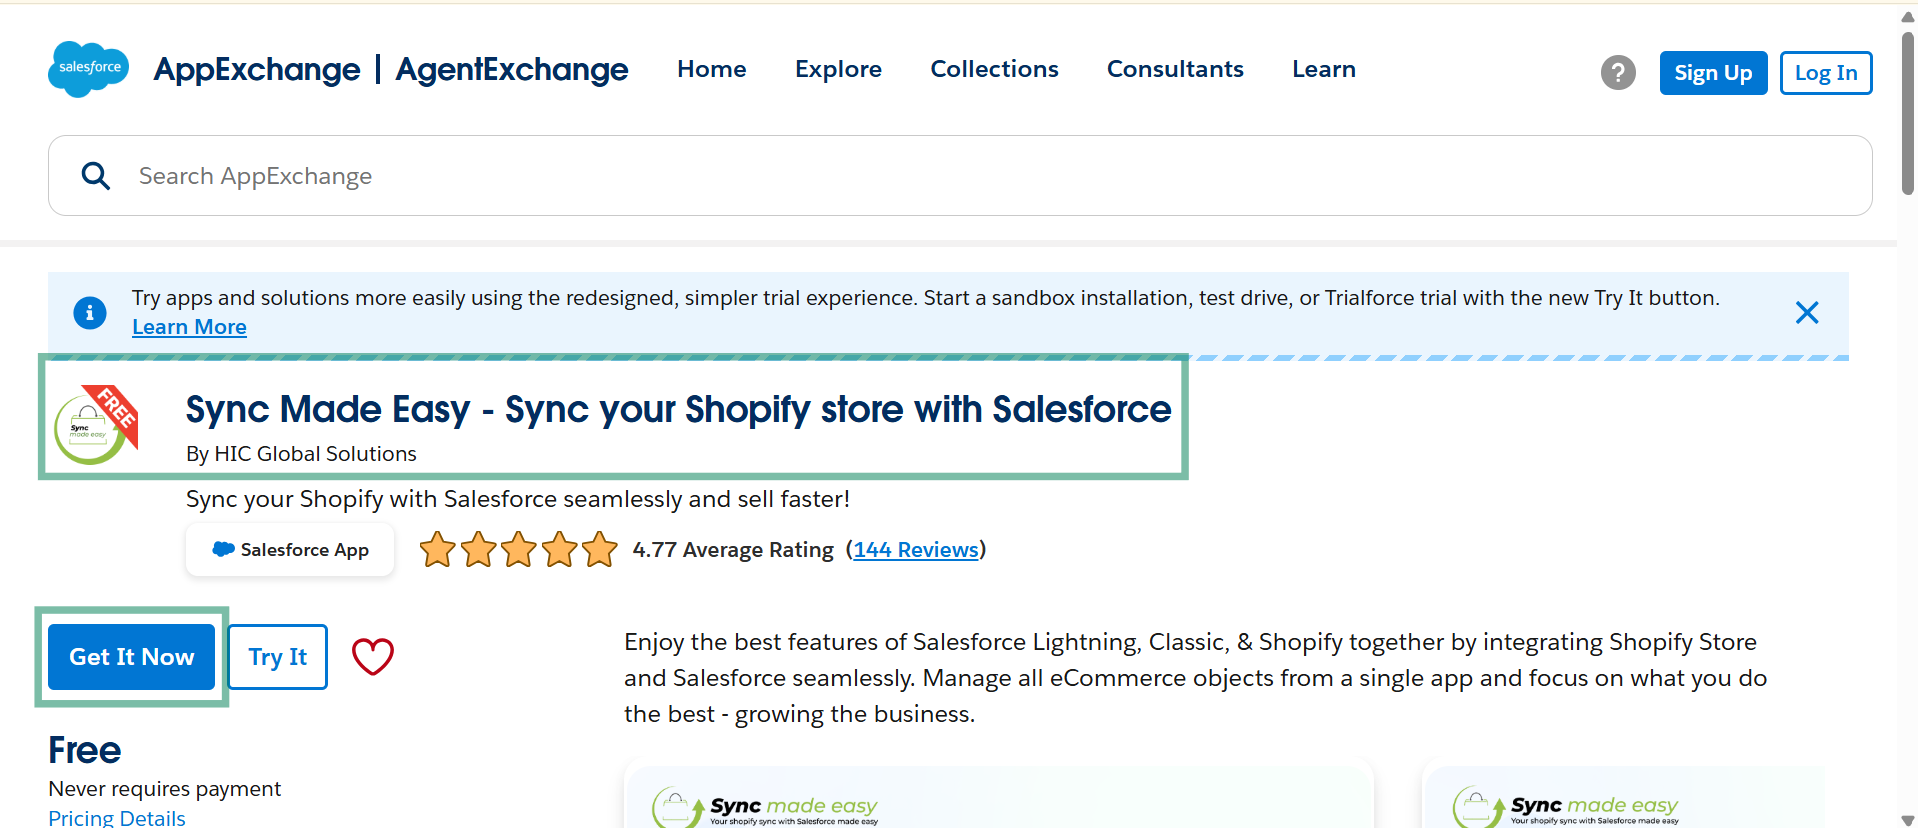The height and width of the screenshot is (828, 1918).
Task: Click the search magnifier icon
Action: 96,176
